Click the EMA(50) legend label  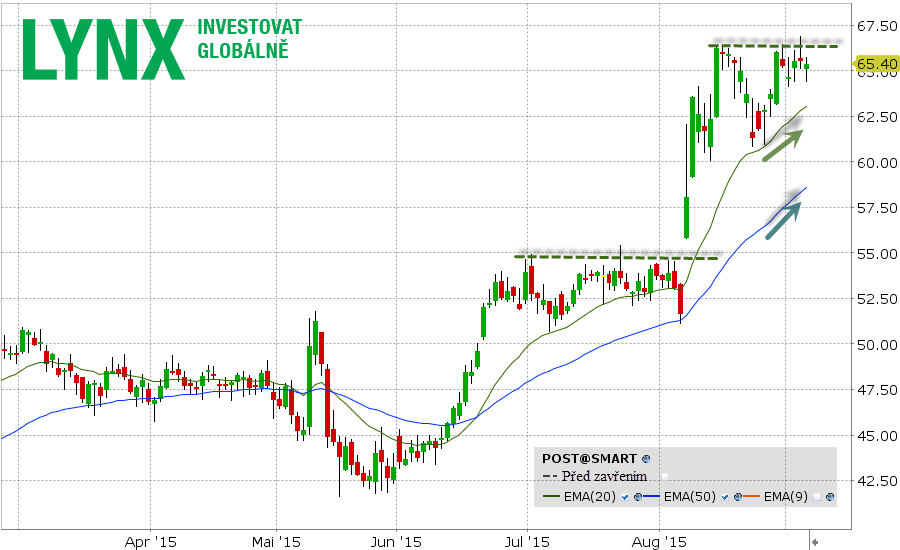(689, 497)
